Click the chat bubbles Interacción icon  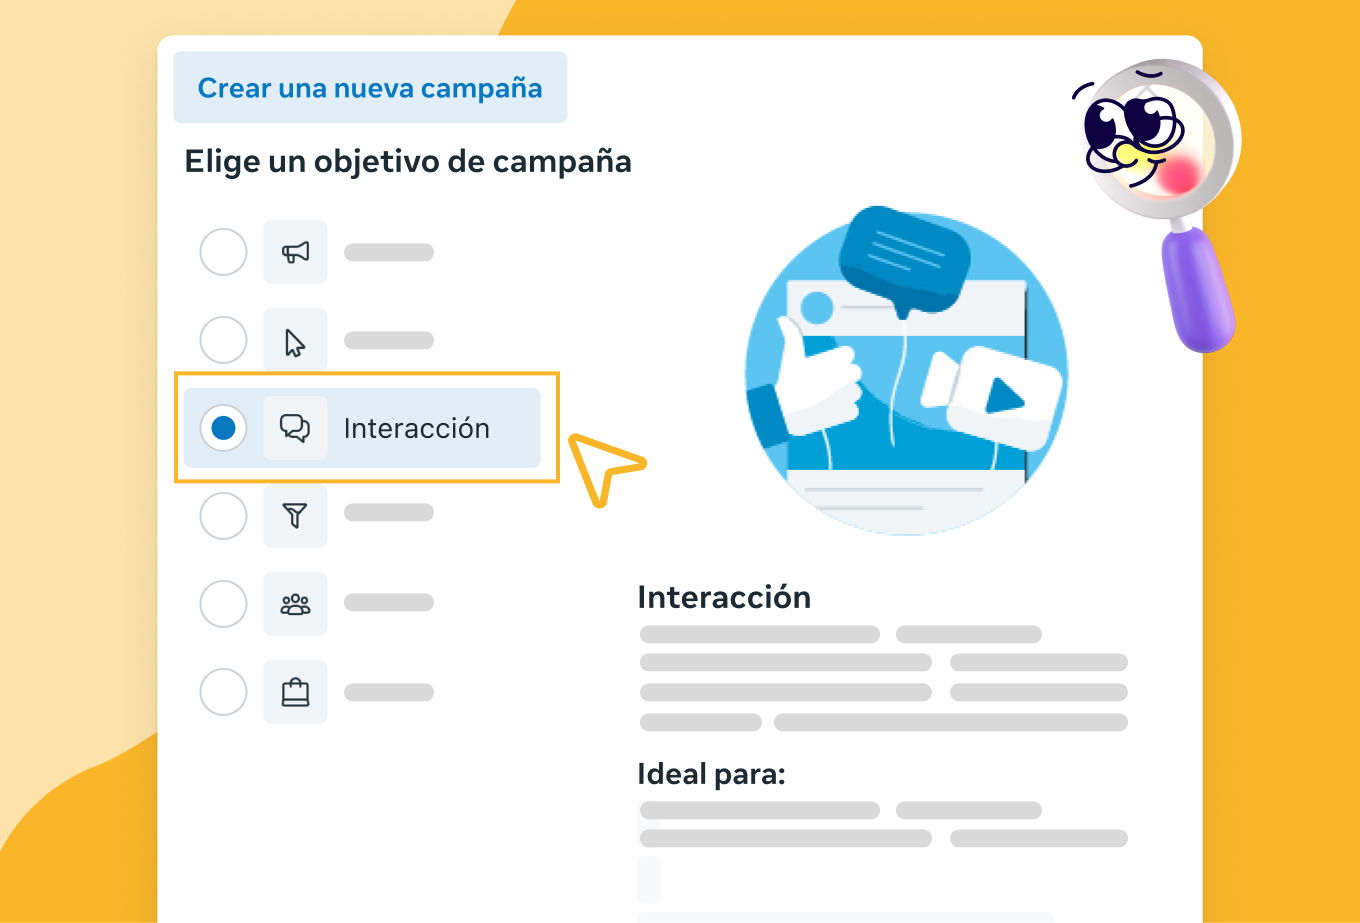tap(295, 428)
